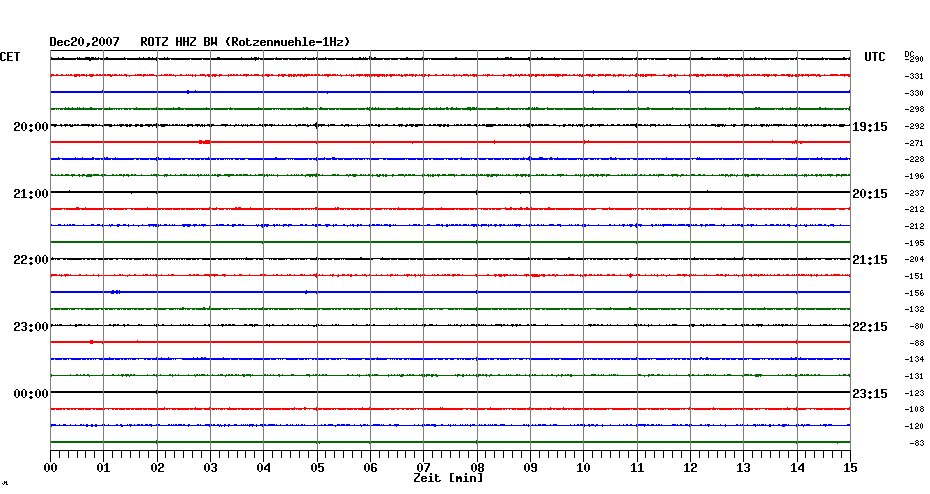
Task: Click minute tick label 11
Action: coord(637,468)
